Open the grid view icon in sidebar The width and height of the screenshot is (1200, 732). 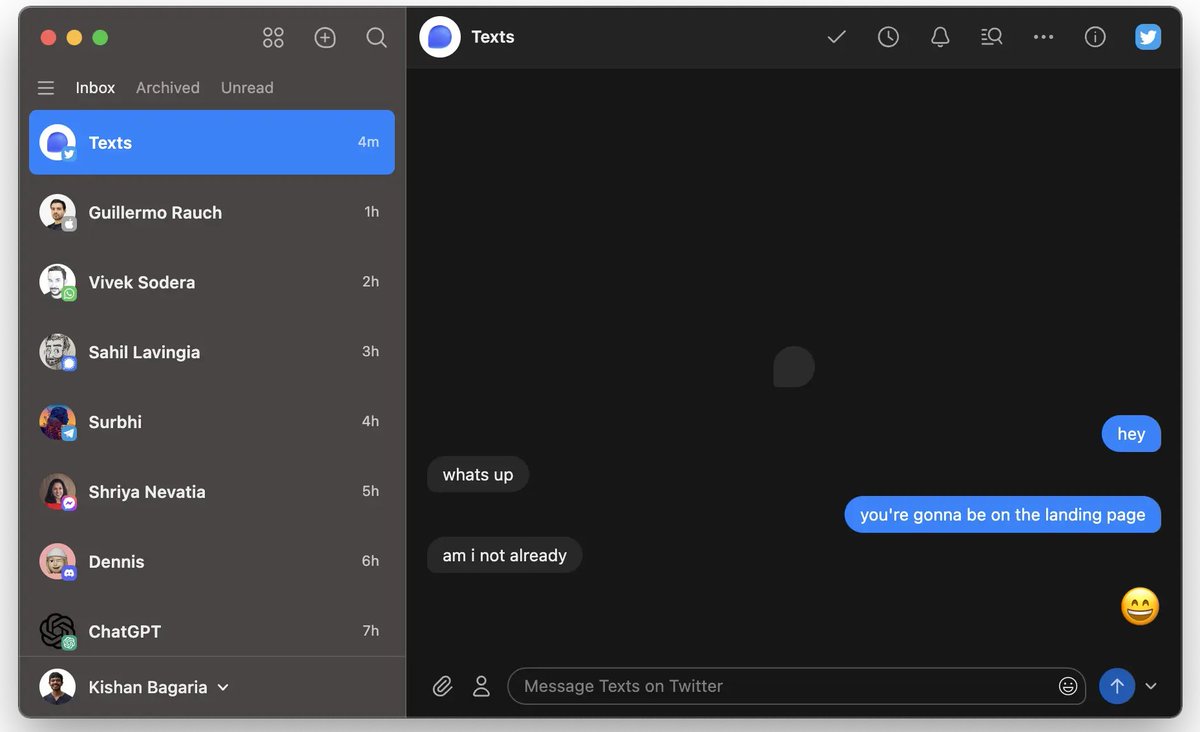point(273,38)
